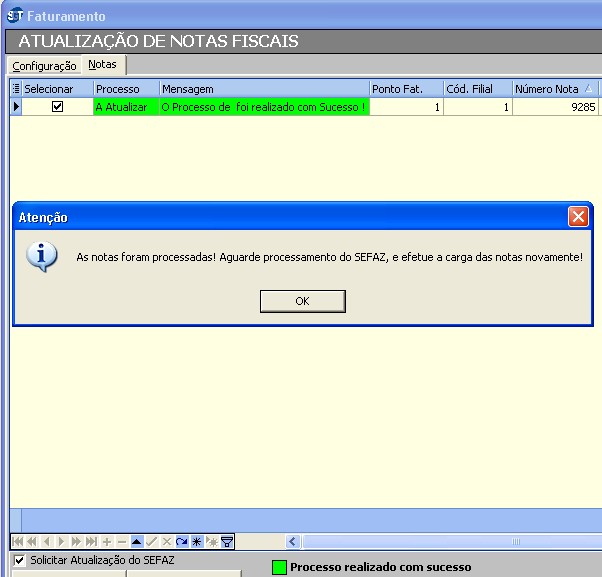The width and height of the screenshot is (602, 577).
Task: Click the blue info icon in dialog
Action: tap(41, 256)
